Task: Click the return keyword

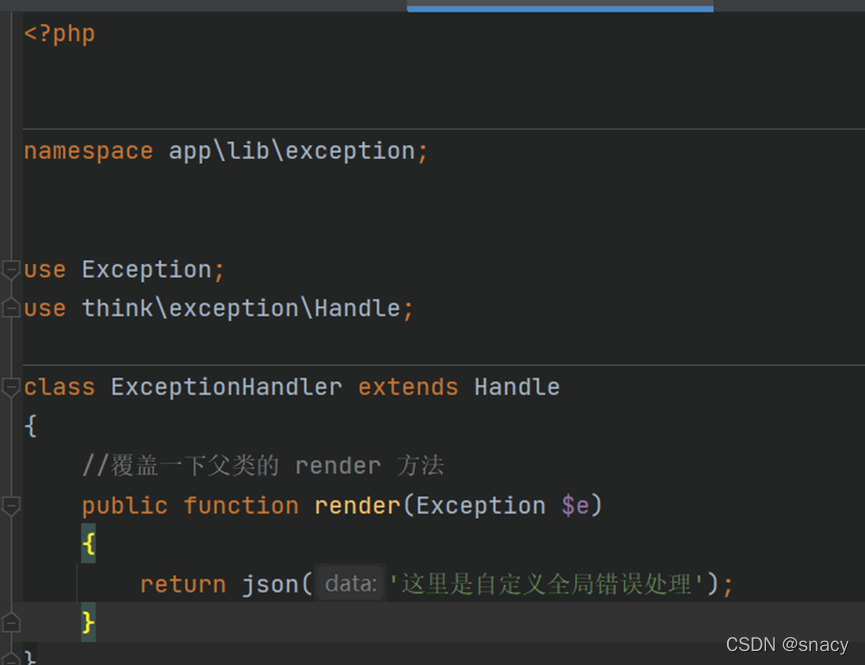Action: pos(183,584)
